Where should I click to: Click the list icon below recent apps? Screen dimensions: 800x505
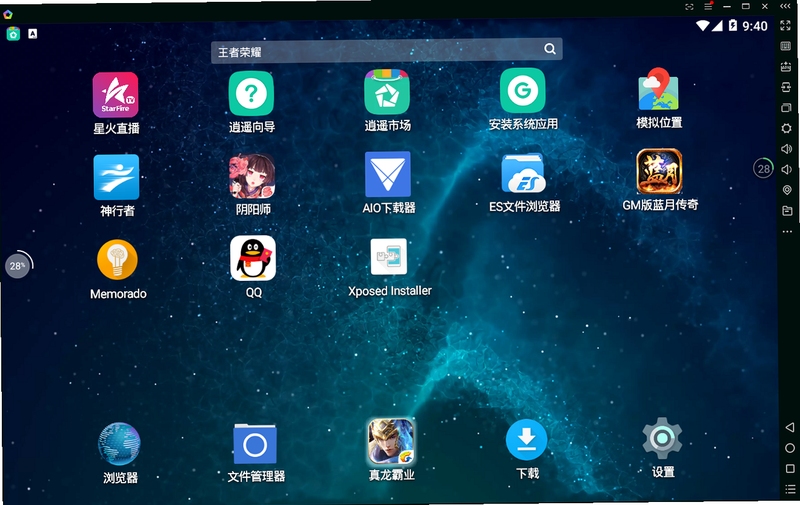point(790,489)
